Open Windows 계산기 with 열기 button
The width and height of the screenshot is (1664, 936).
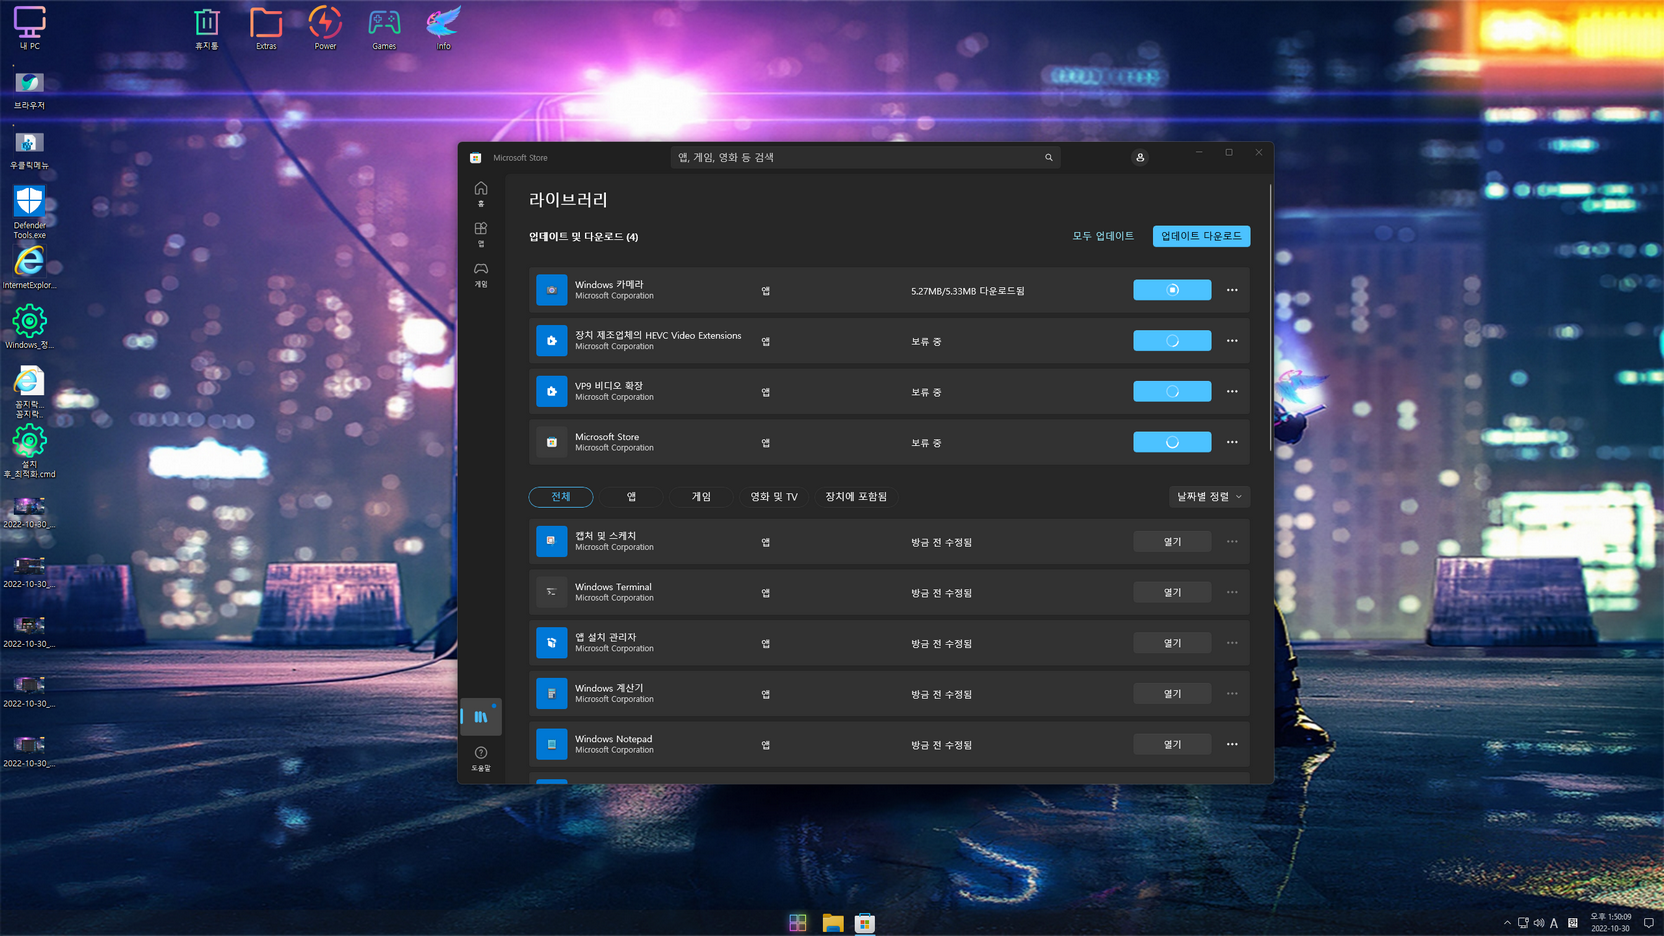1172,693
